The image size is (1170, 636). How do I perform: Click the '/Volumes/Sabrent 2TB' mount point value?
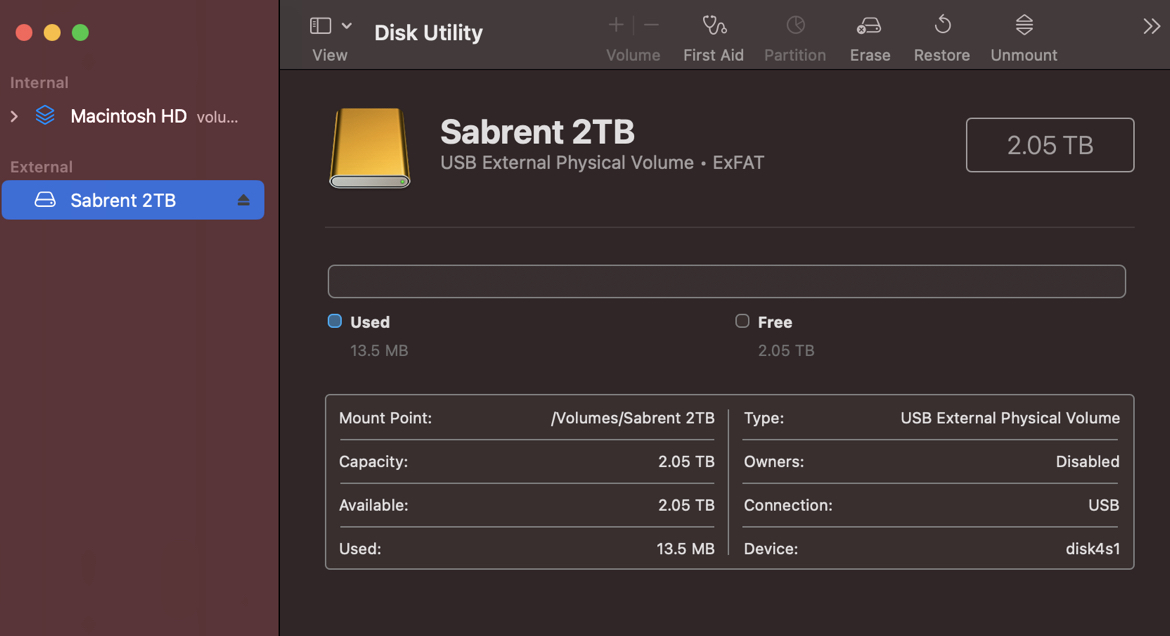coord(633,418)
